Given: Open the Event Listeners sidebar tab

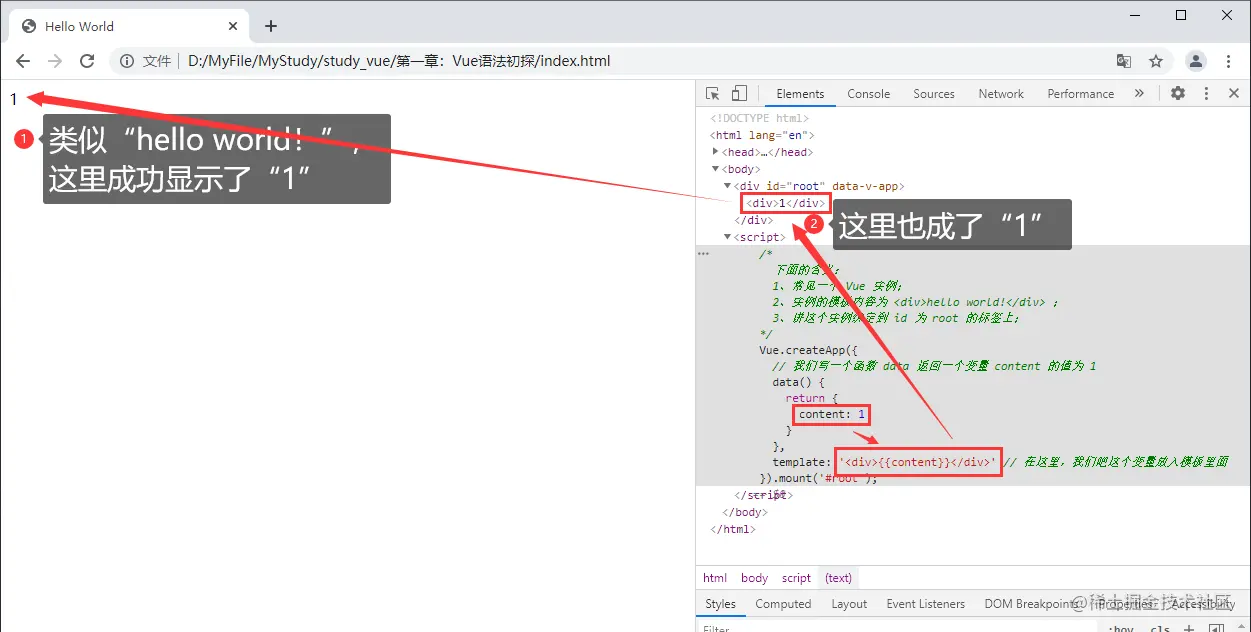Looking at the screenshot, I should (926, 604).
